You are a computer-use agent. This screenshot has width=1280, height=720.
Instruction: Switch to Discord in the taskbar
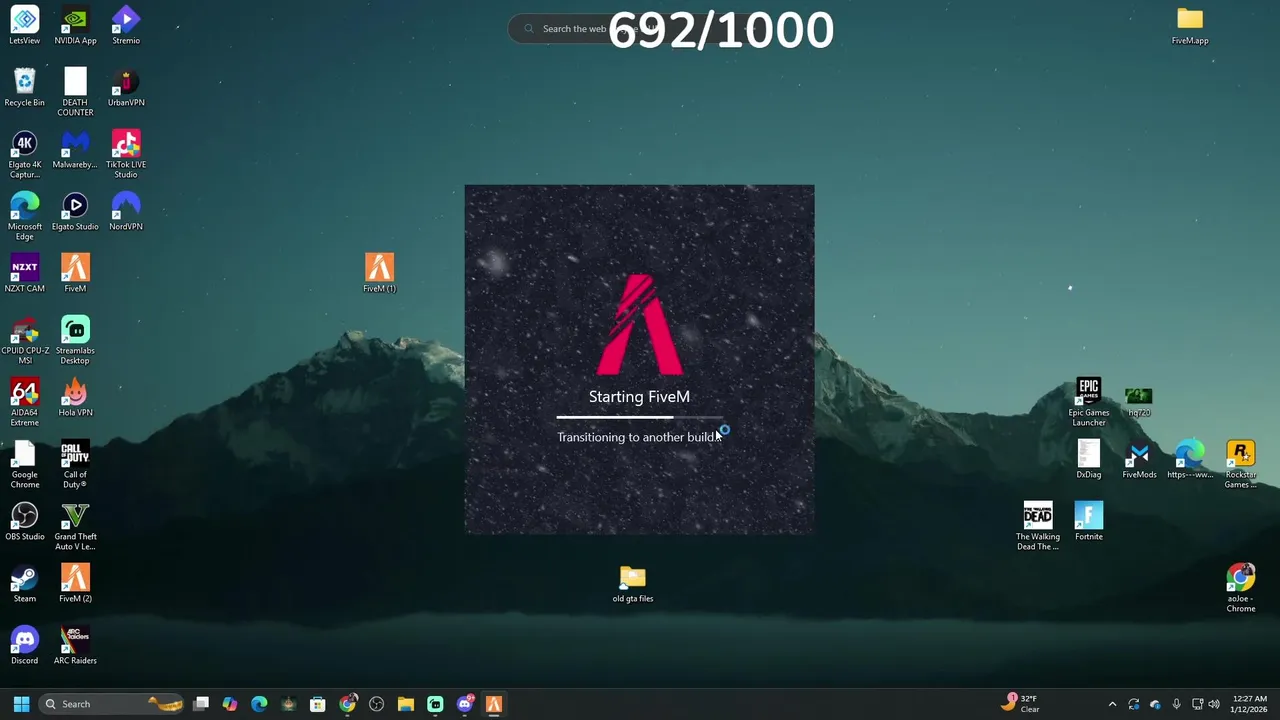[x=464, y=704]
